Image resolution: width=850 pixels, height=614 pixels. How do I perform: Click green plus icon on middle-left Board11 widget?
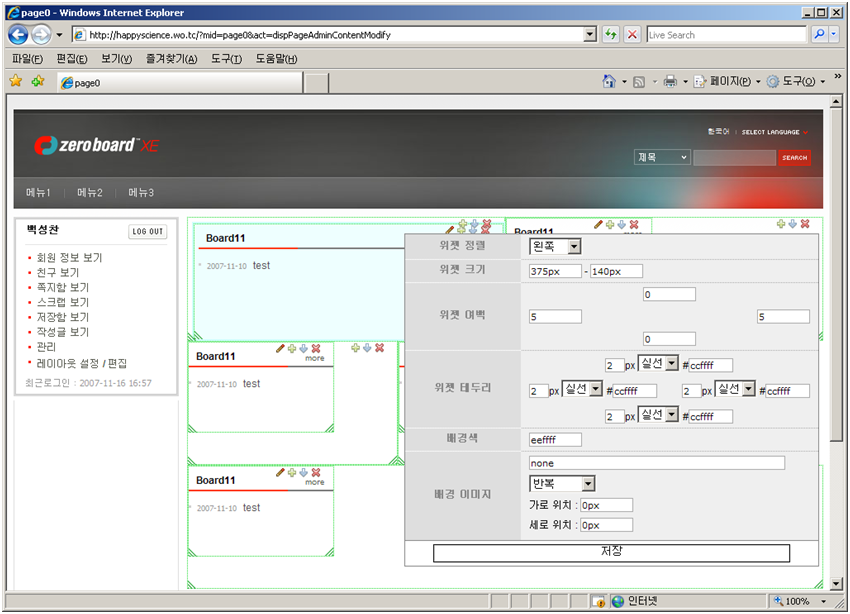click(292, 348)
